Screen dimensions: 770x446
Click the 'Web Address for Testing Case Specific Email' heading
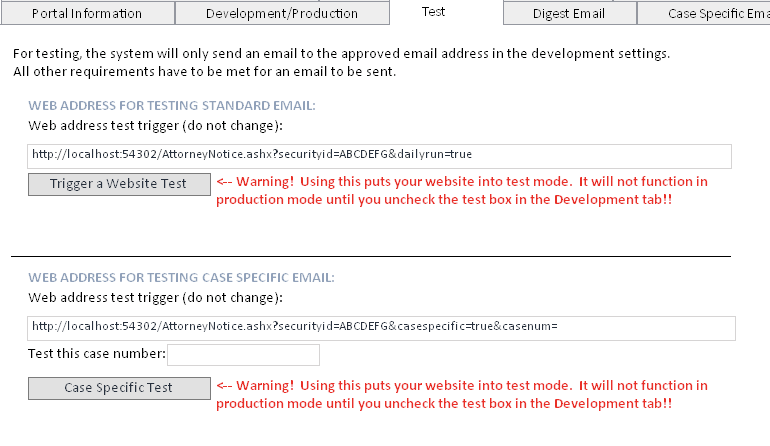click(x=181, y=278)
